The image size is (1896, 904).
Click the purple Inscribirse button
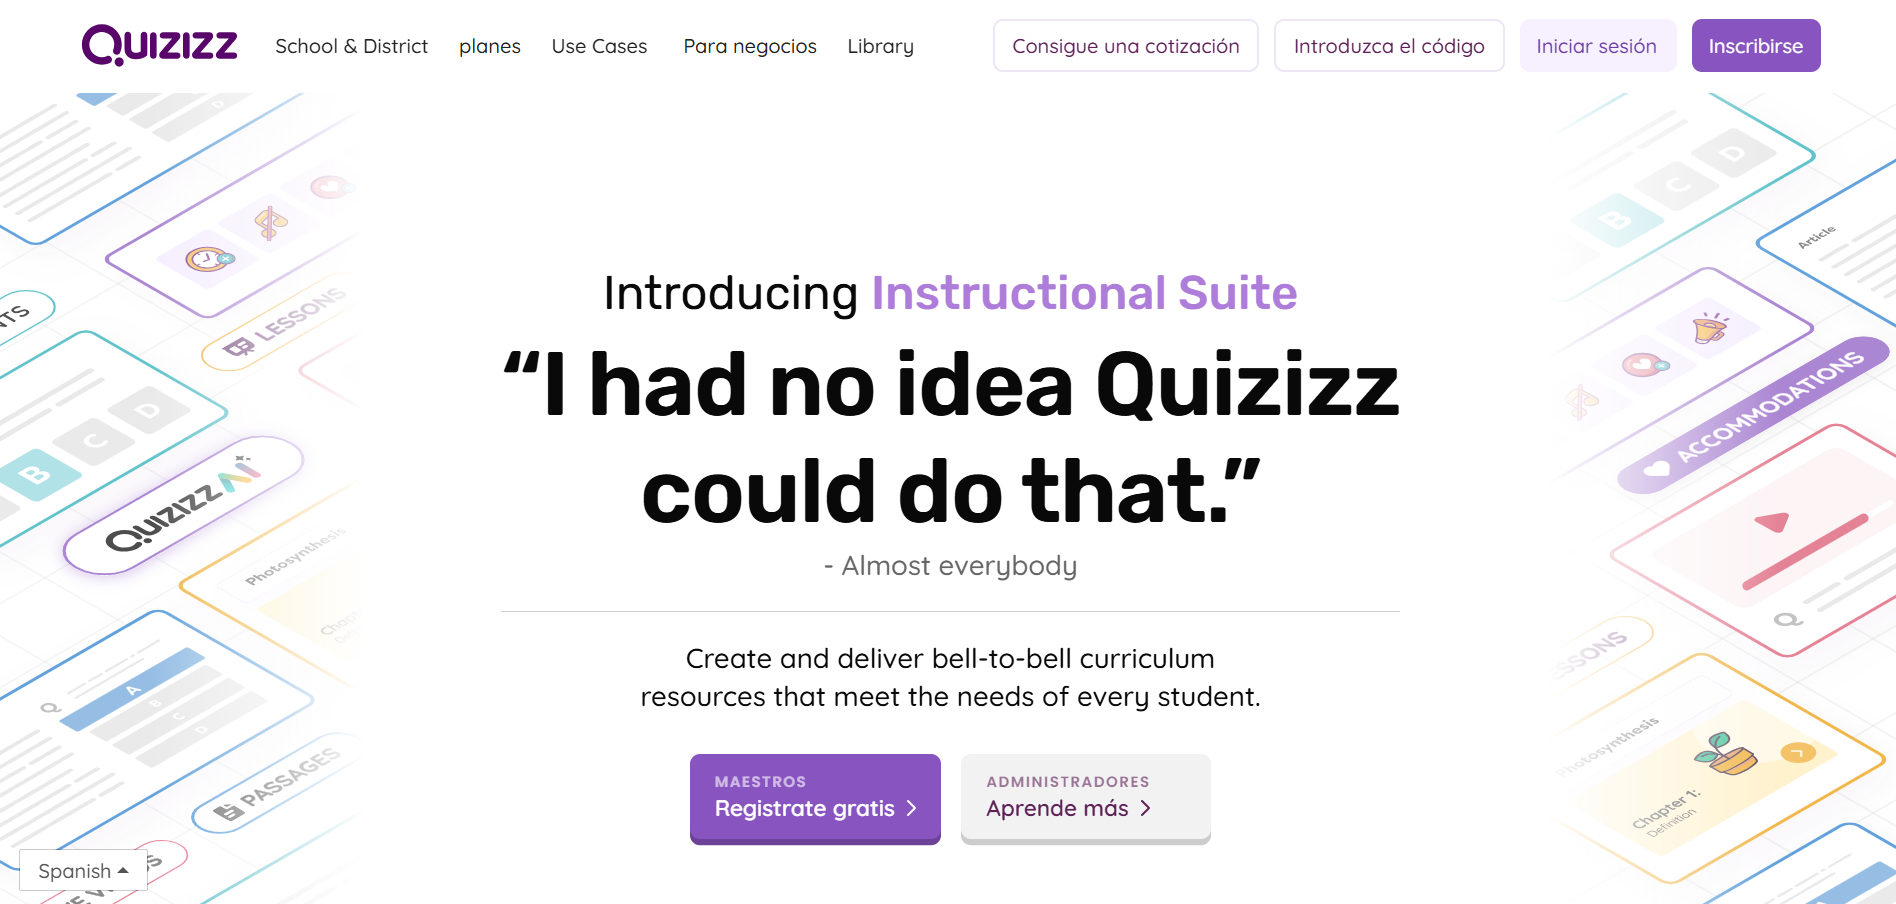tap(1755, 46)
